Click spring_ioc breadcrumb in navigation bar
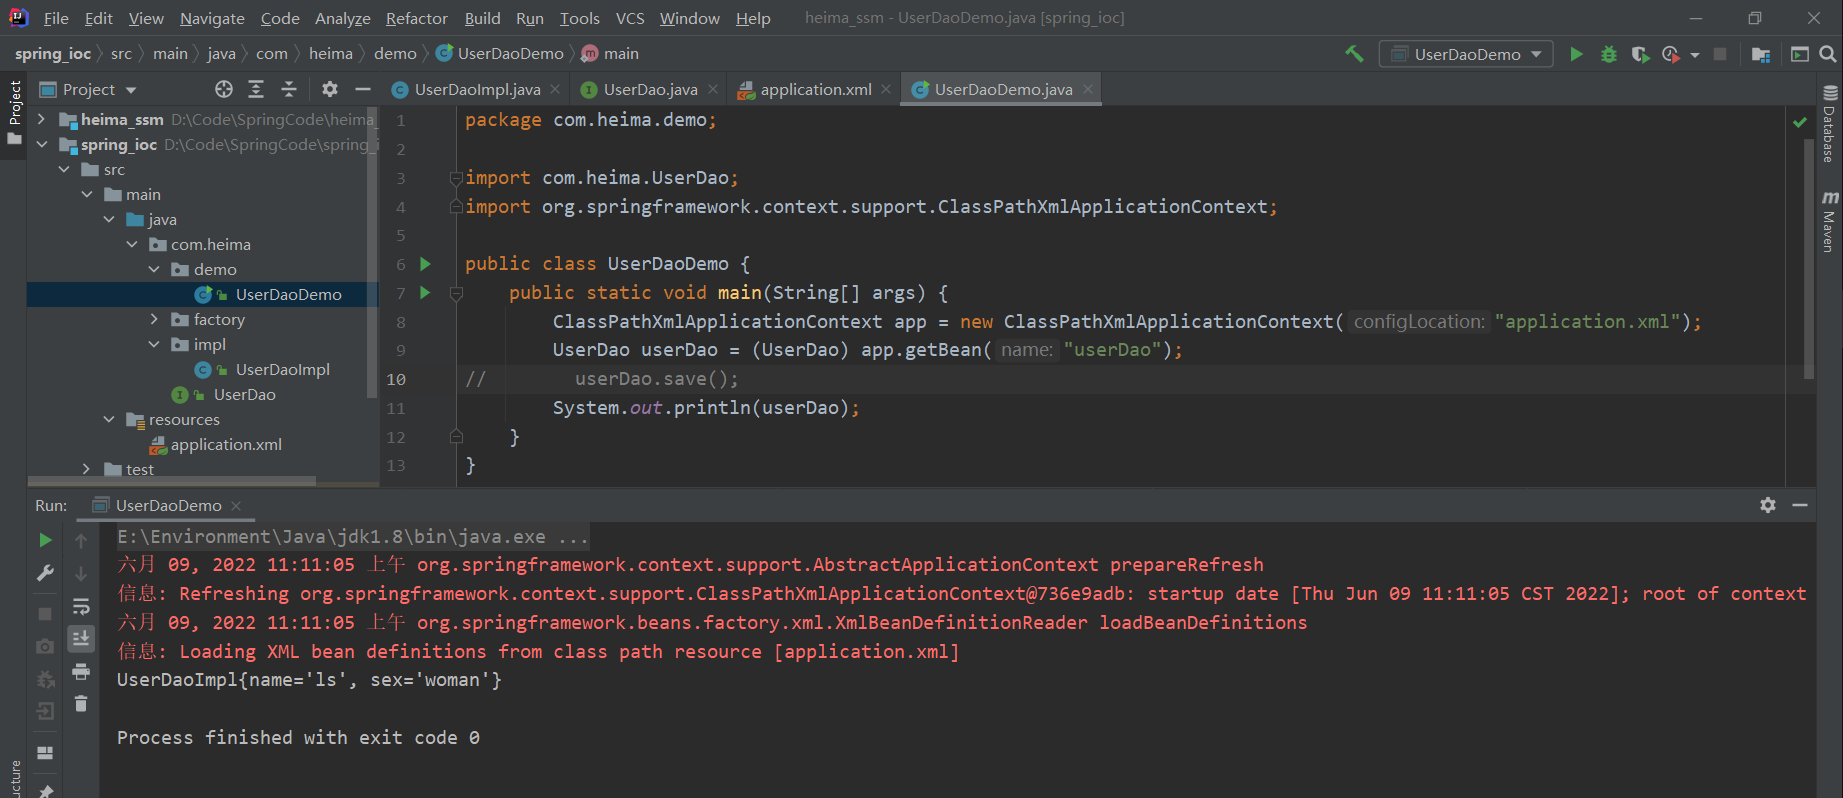This screenshot has height=798, width=1843. [53, 54]
